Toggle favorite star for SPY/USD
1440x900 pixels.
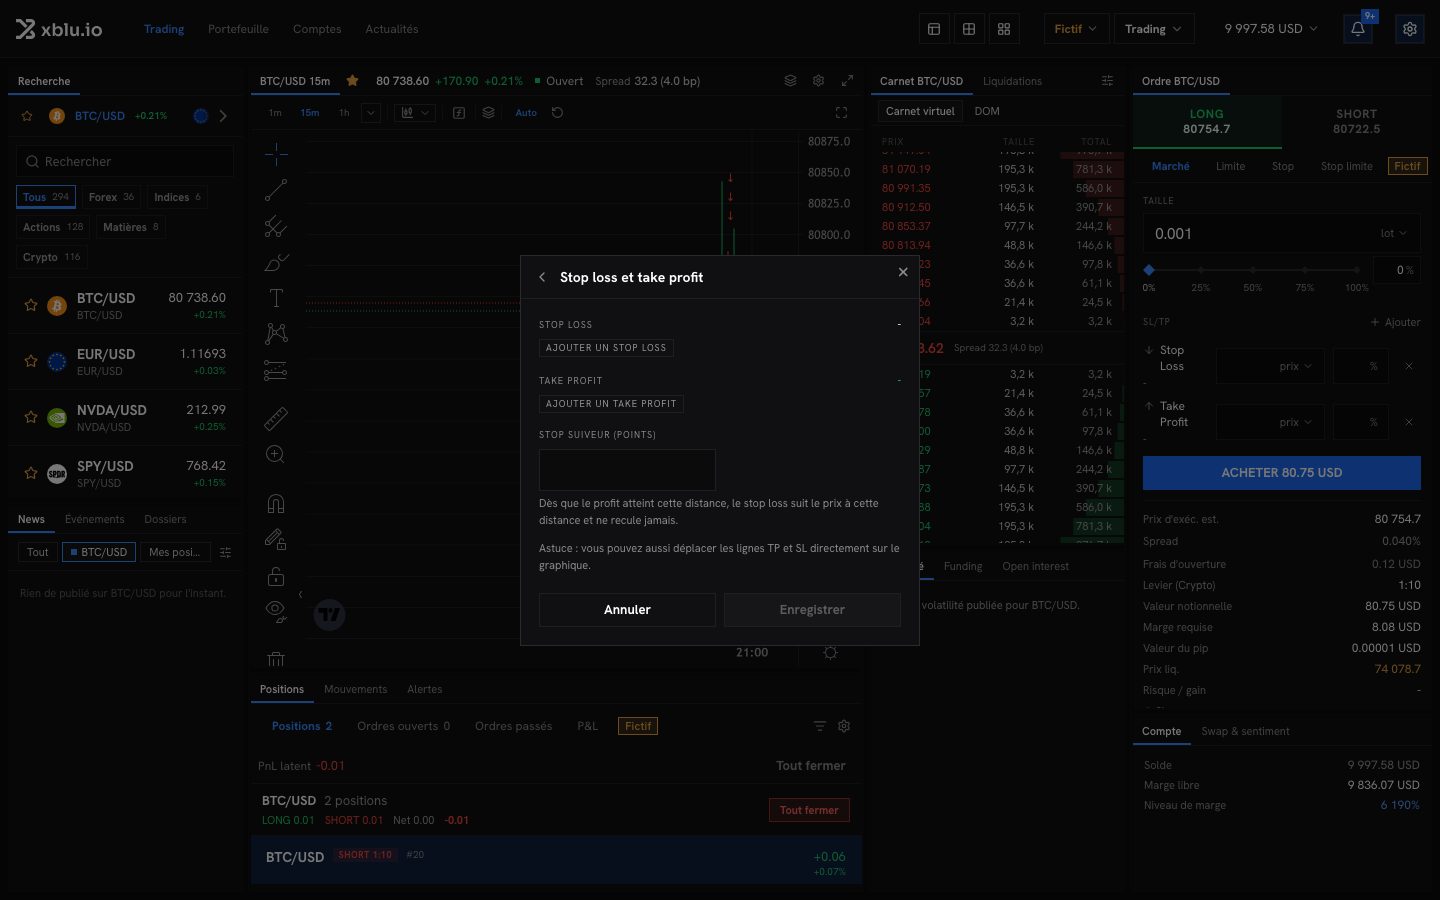(31, 473)
